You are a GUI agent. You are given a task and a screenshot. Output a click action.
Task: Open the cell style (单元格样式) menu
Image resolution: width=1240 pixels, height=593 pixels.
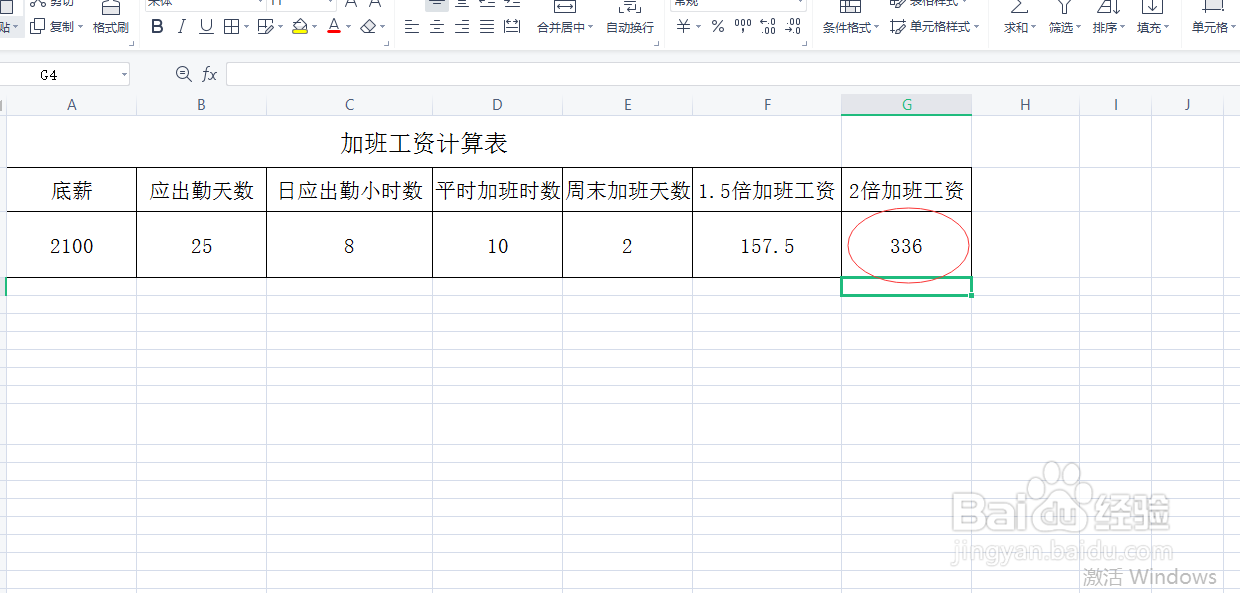click(934, 27)
